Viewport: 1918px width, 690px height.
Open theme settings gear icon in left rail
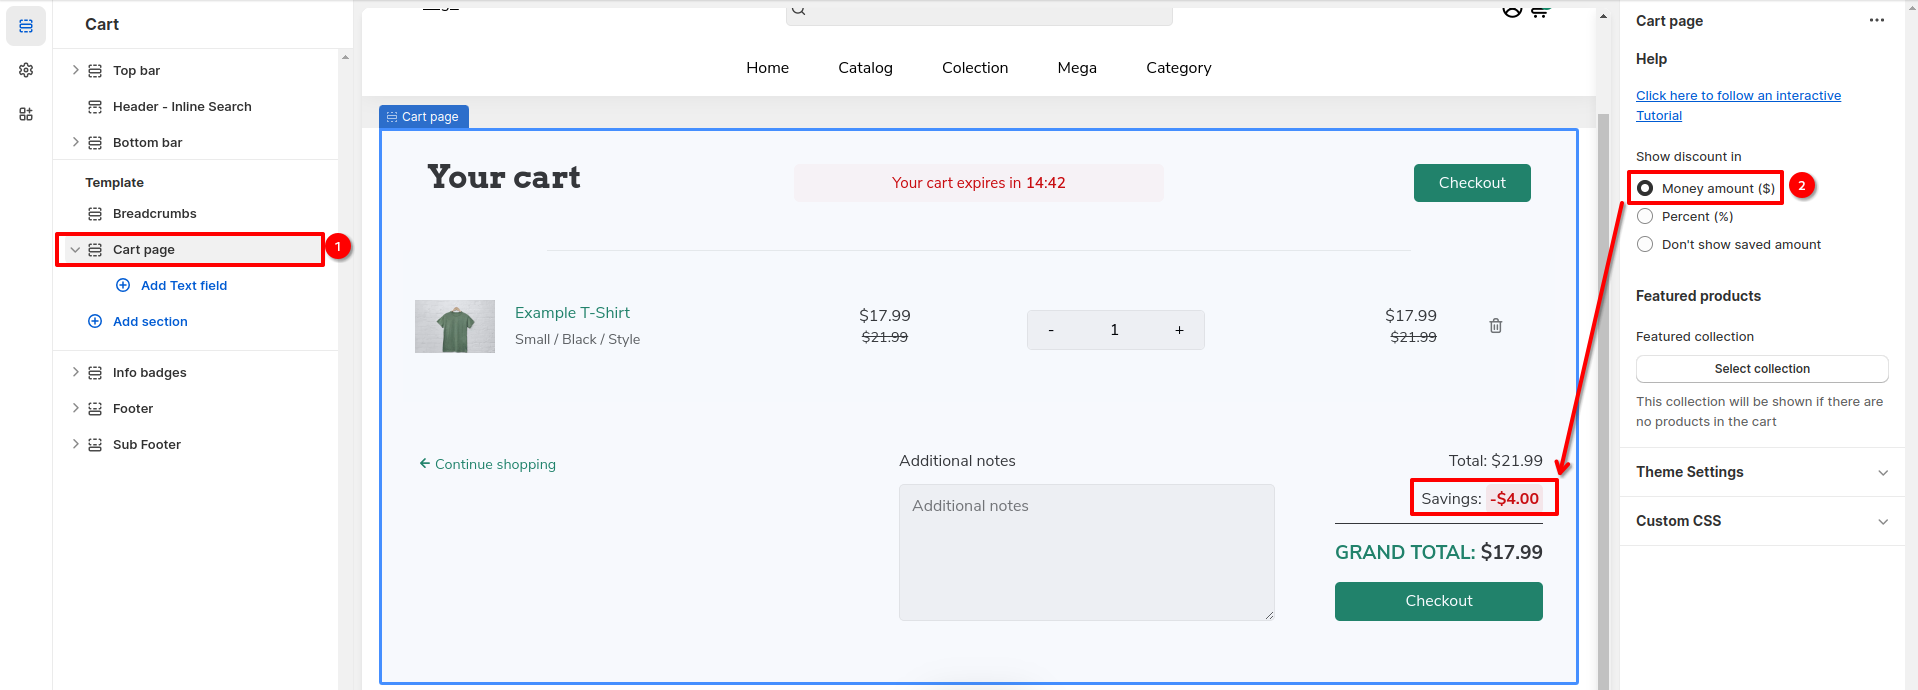click(x=26, y=70)
